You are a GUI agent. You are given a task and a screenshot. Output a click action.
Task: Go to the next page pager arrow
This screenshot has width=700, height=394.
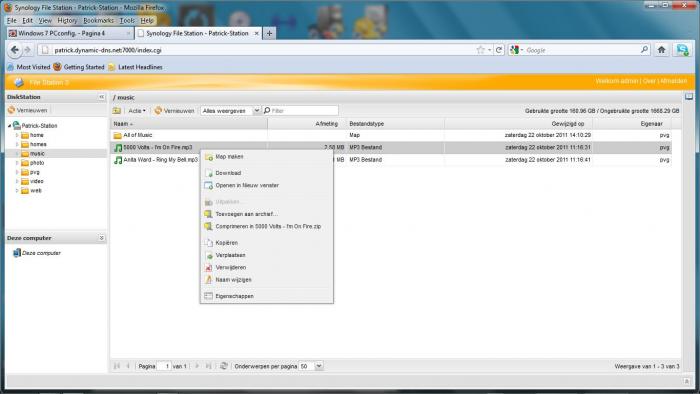point(197,366)
